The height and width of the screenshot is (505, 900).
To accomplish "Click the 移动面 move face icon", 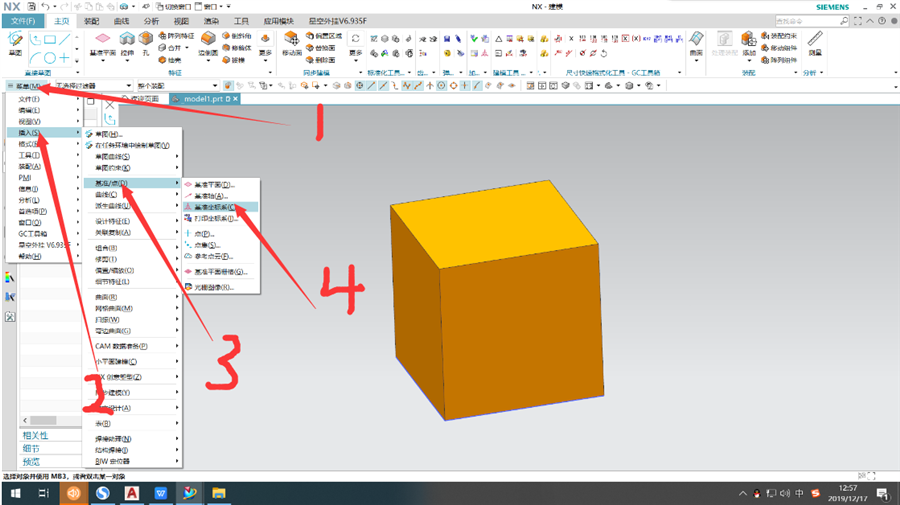I will click(292, 39).
